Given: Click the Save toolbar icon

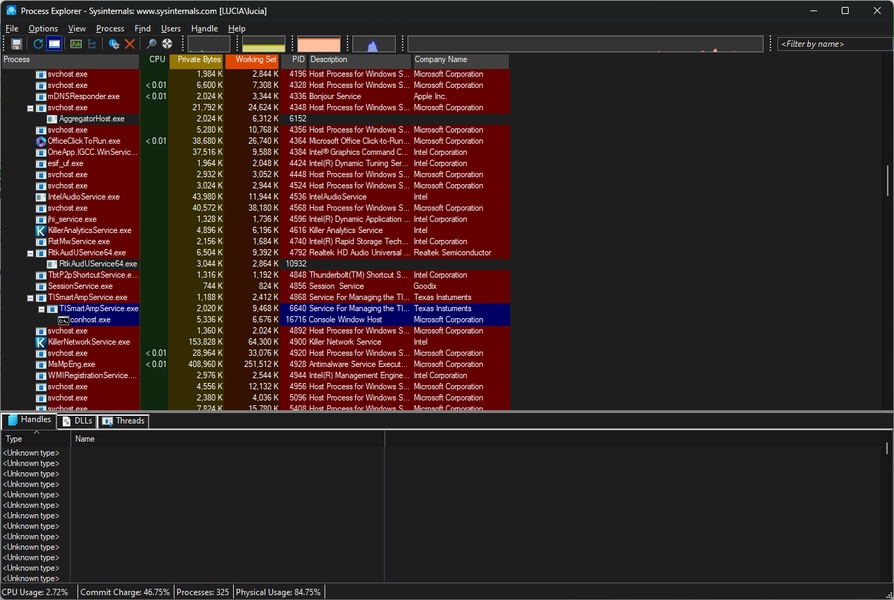Looking at the screenshot, I should tap(17, 44).
